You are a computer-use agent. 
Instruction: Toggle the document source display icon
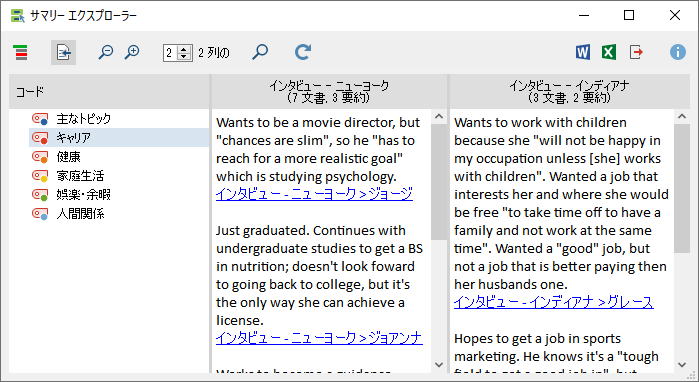[x=63, y=53]
